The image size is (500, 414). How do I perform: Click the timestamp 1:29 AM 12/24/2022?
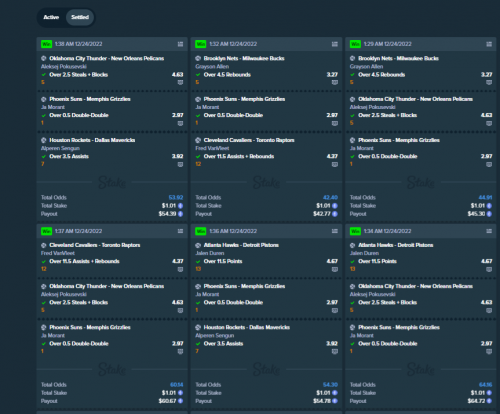click(x=387, y=44)
